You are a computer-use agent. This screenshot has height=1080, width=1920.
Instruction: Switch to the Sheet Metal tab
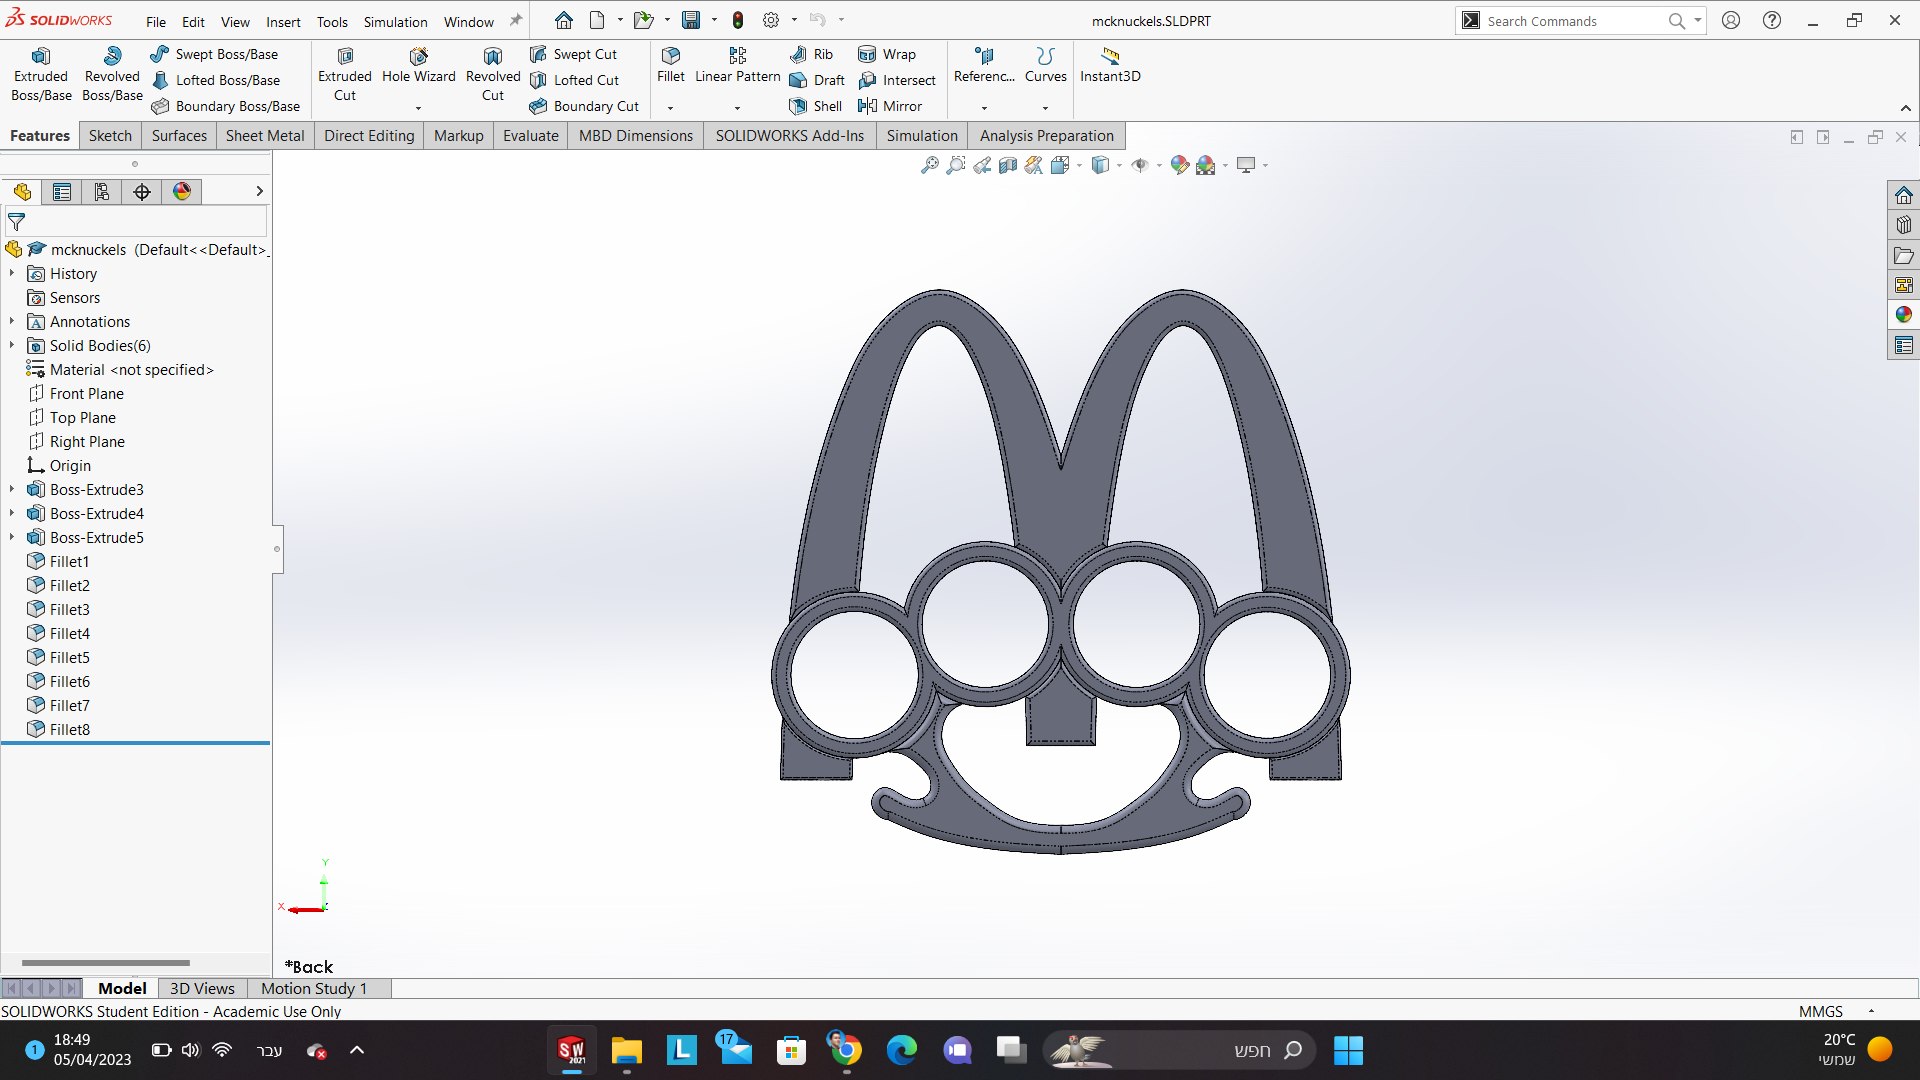click(x=265, y=136)
